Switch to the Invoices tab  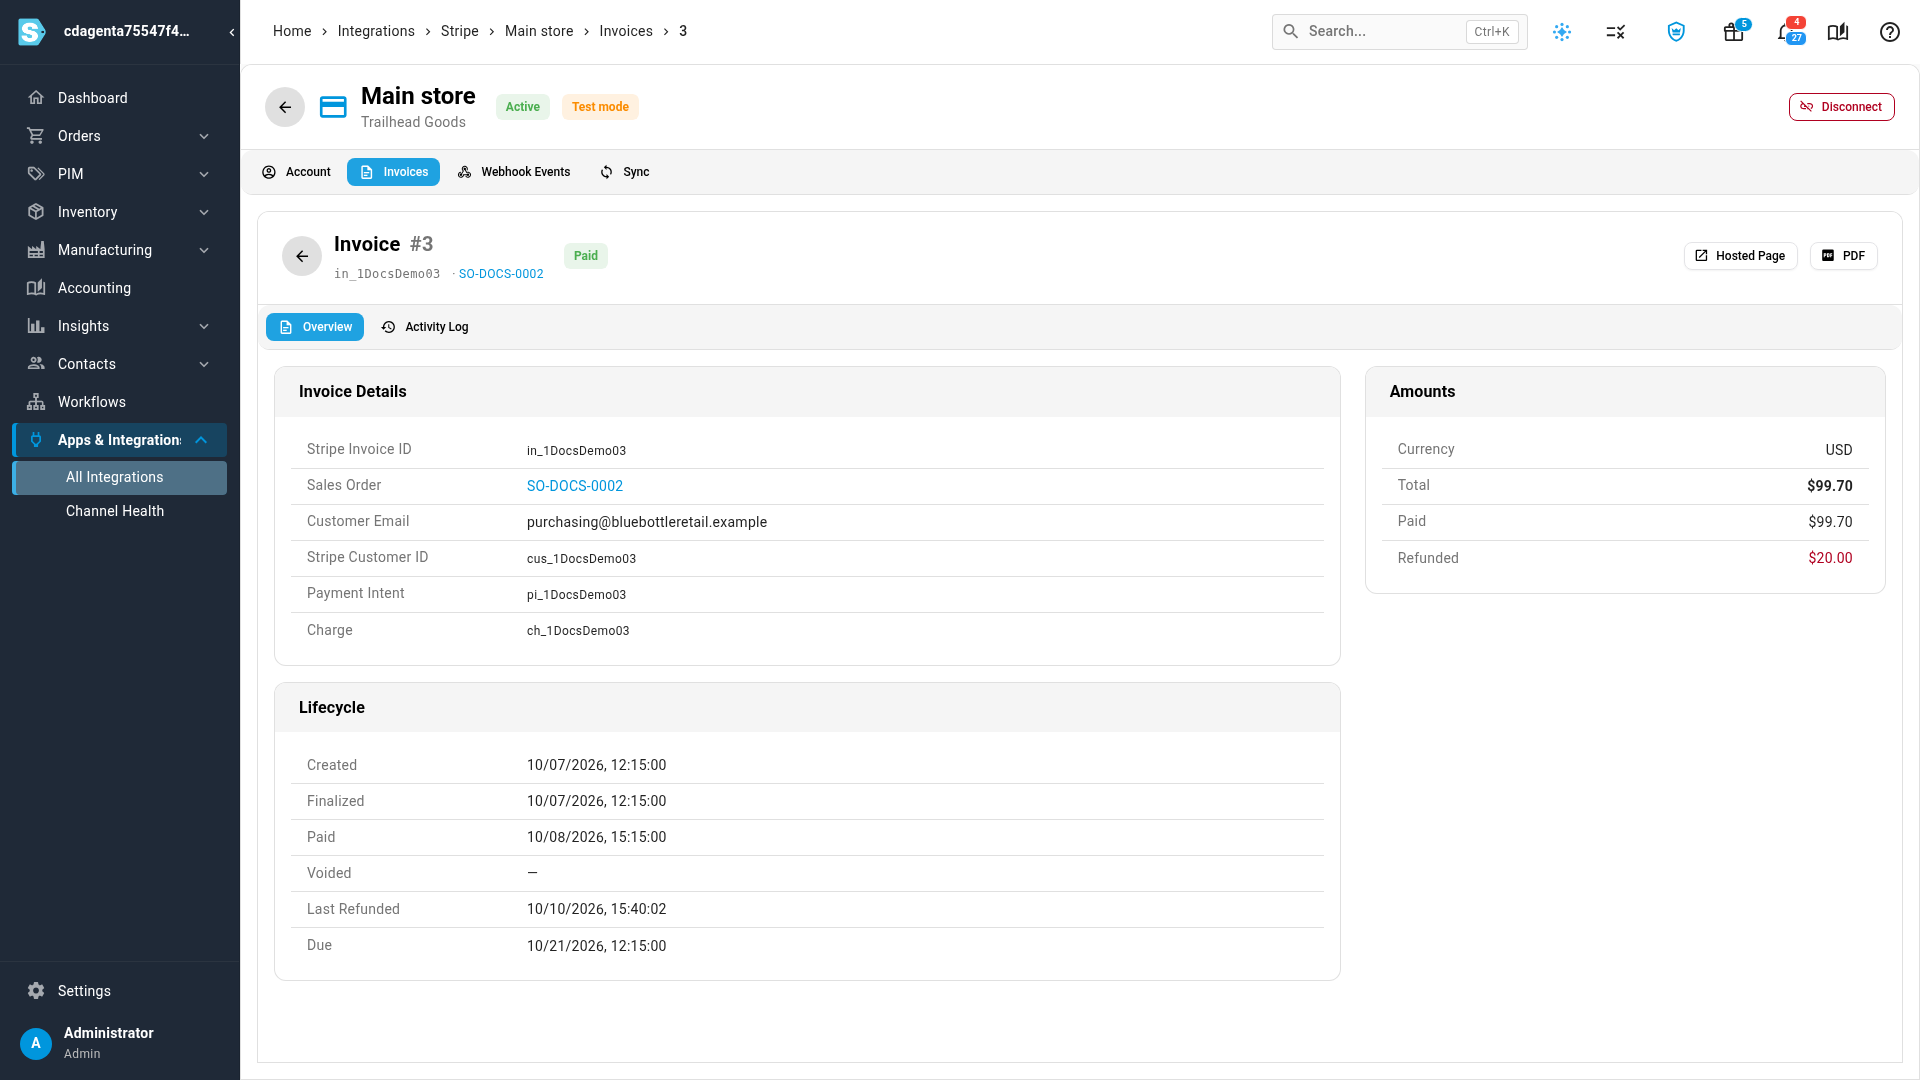[x=393, y=172]
